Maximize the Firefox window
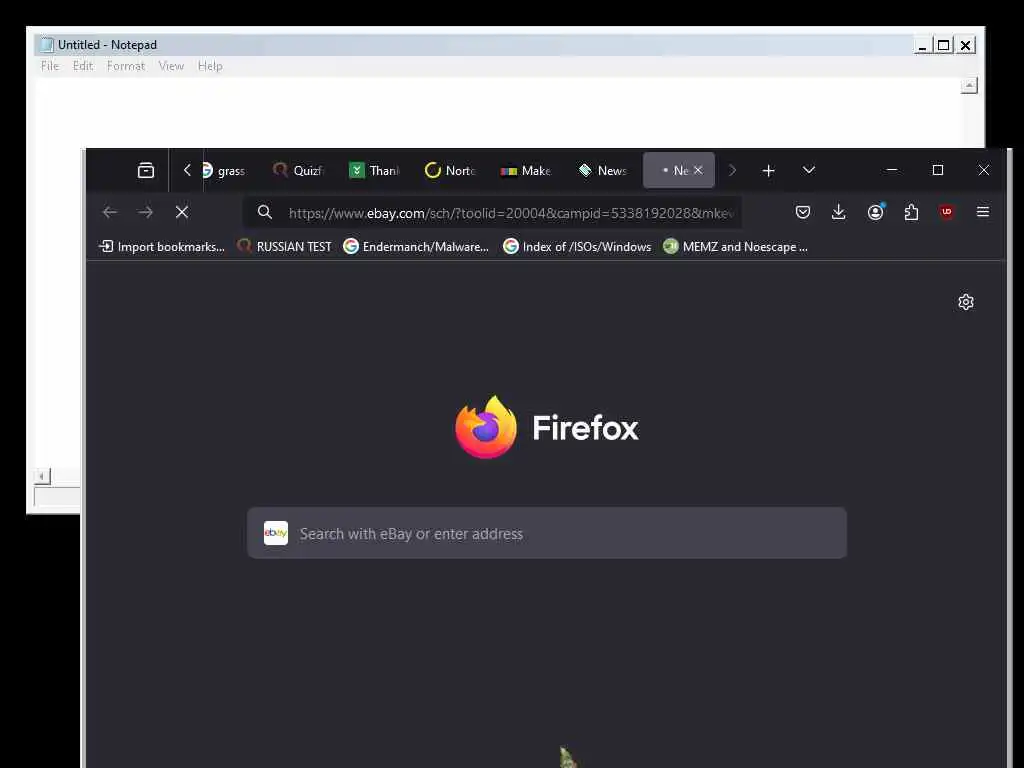 click(x=938, y=170)
